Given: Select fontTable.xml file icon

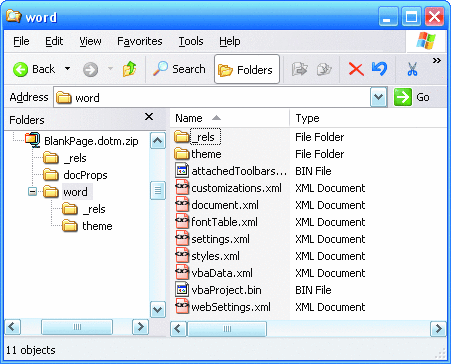Looking at the screenshot, I should point(182,222).
